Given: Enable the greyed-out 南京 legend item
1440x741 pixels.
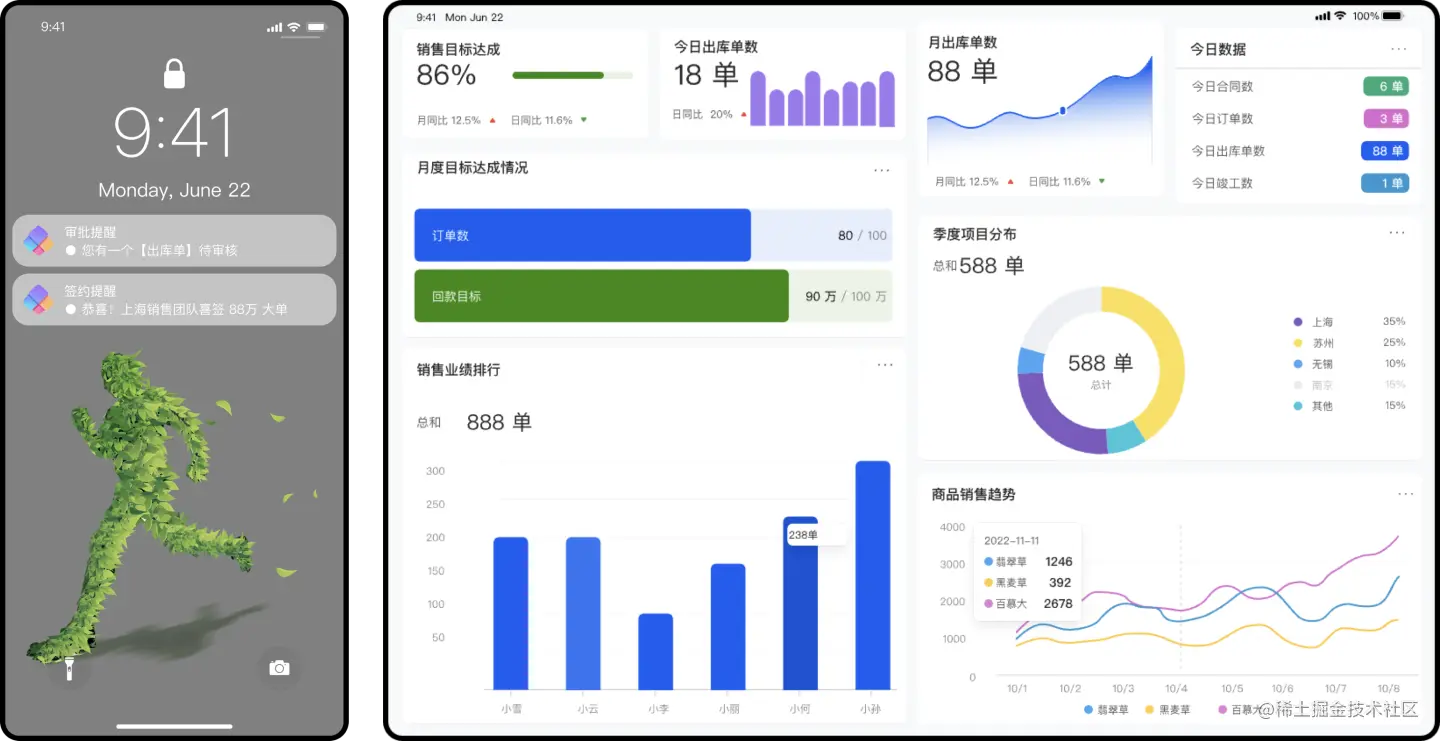Looking at the screenshot, I should (1314, 385).
